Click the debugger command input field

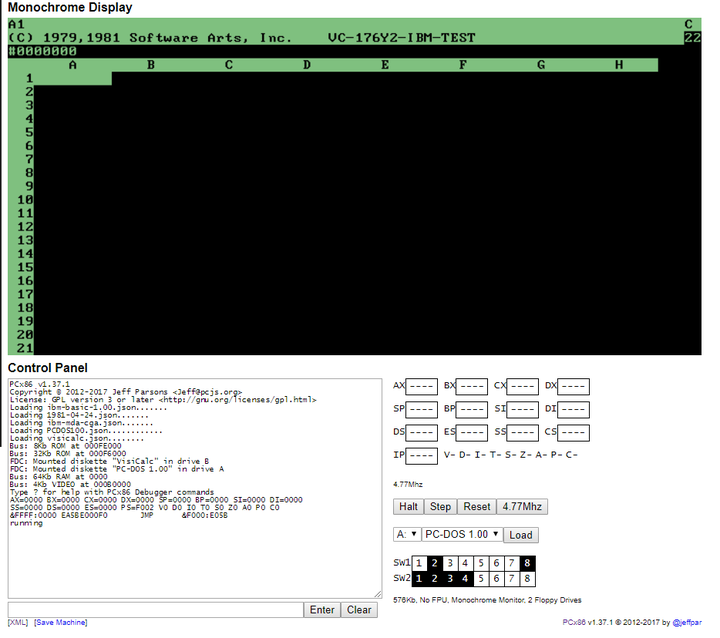tap(155, 610)
